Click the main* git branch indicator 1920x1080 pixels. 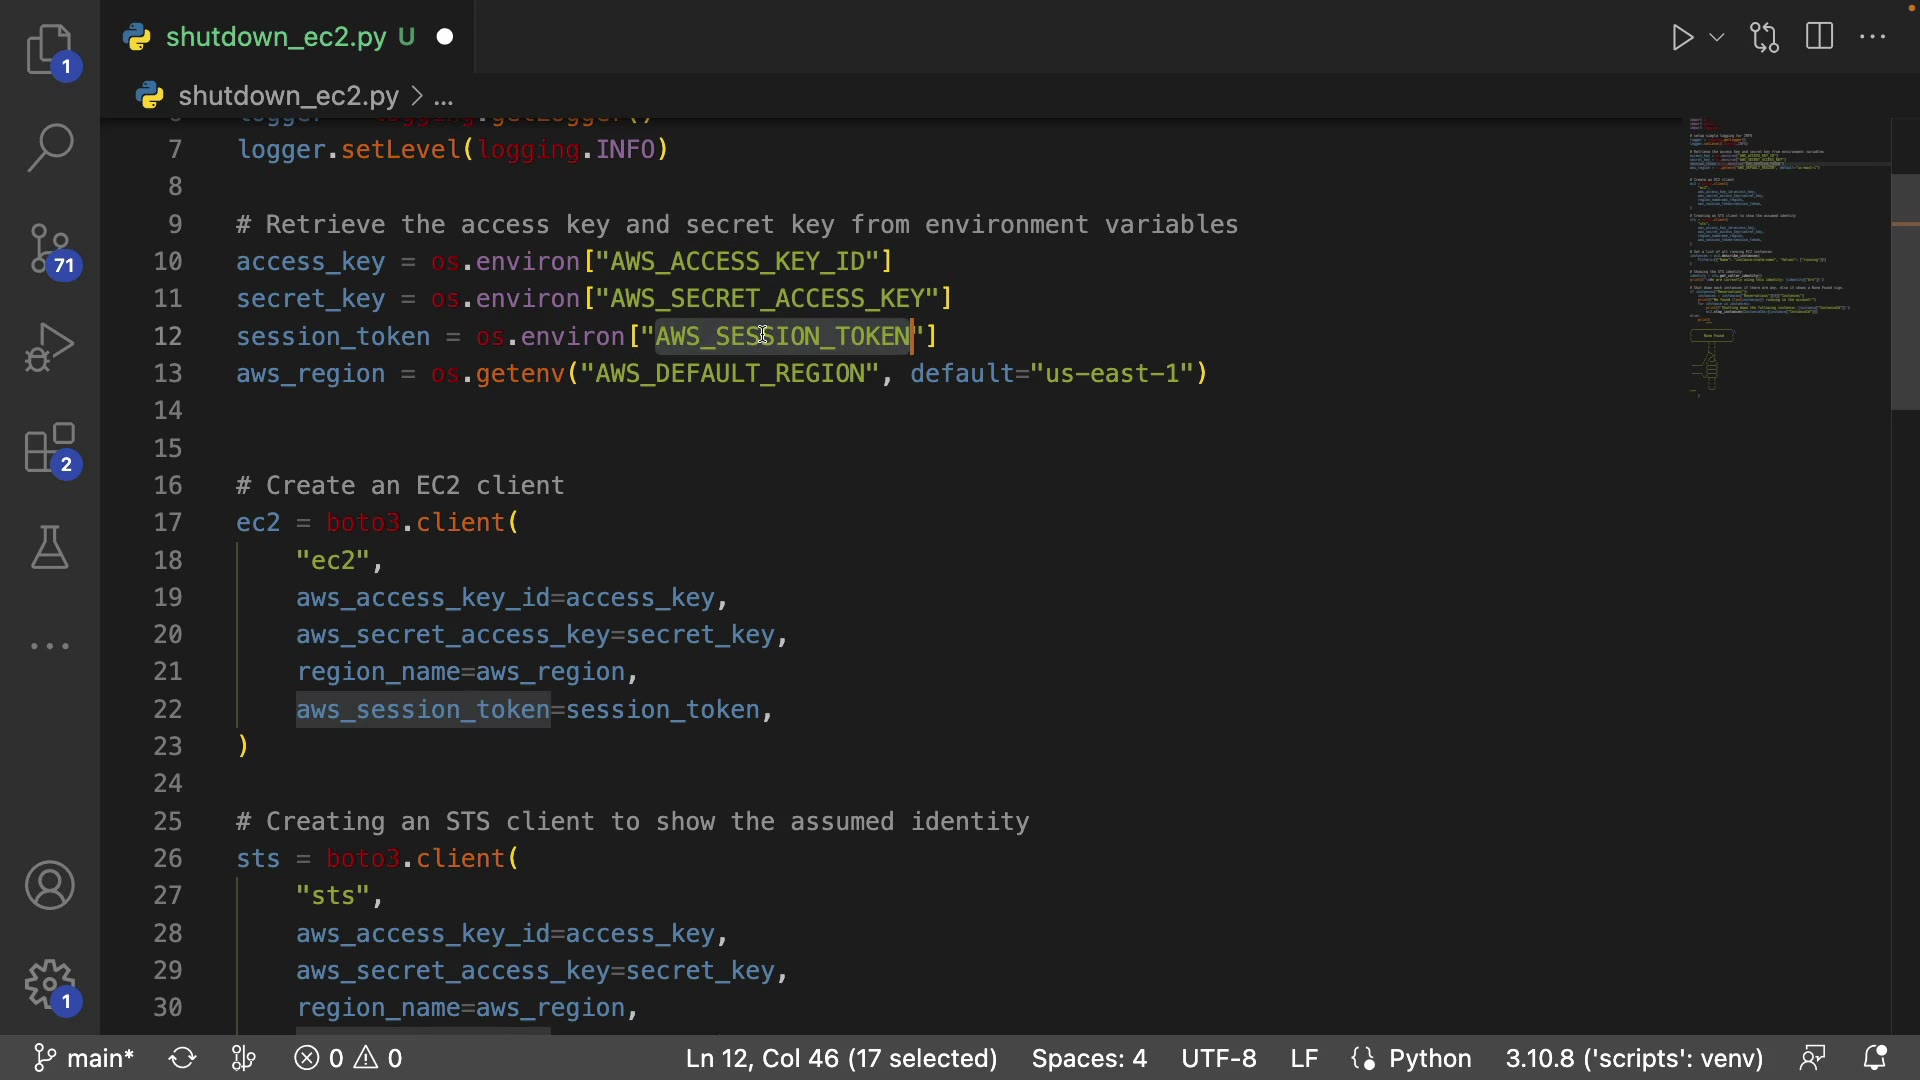click(84, 1058)
